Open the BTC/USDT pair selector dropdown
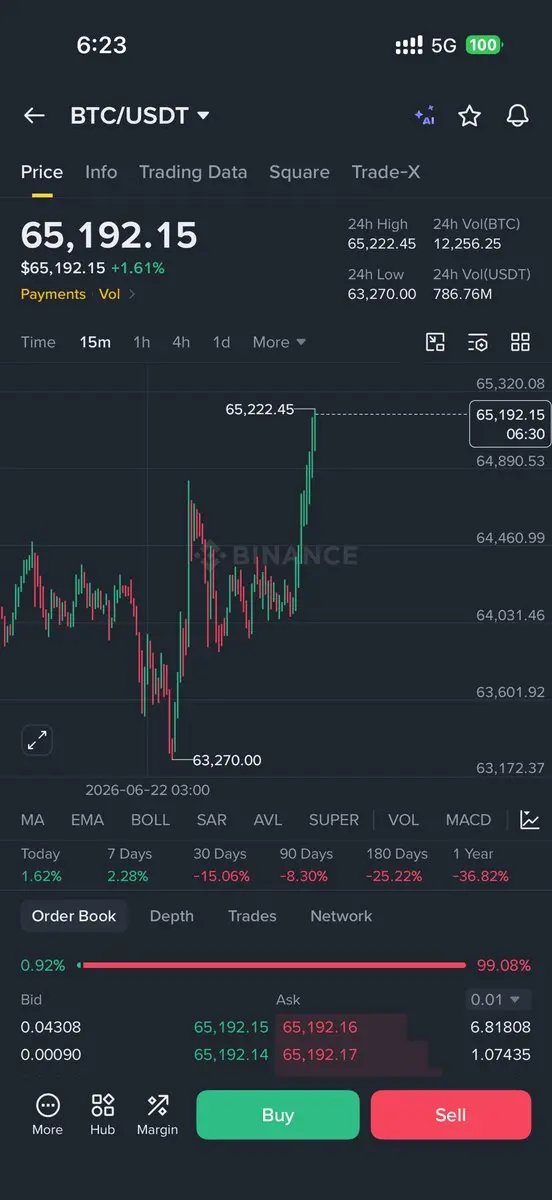 point(140,116)
